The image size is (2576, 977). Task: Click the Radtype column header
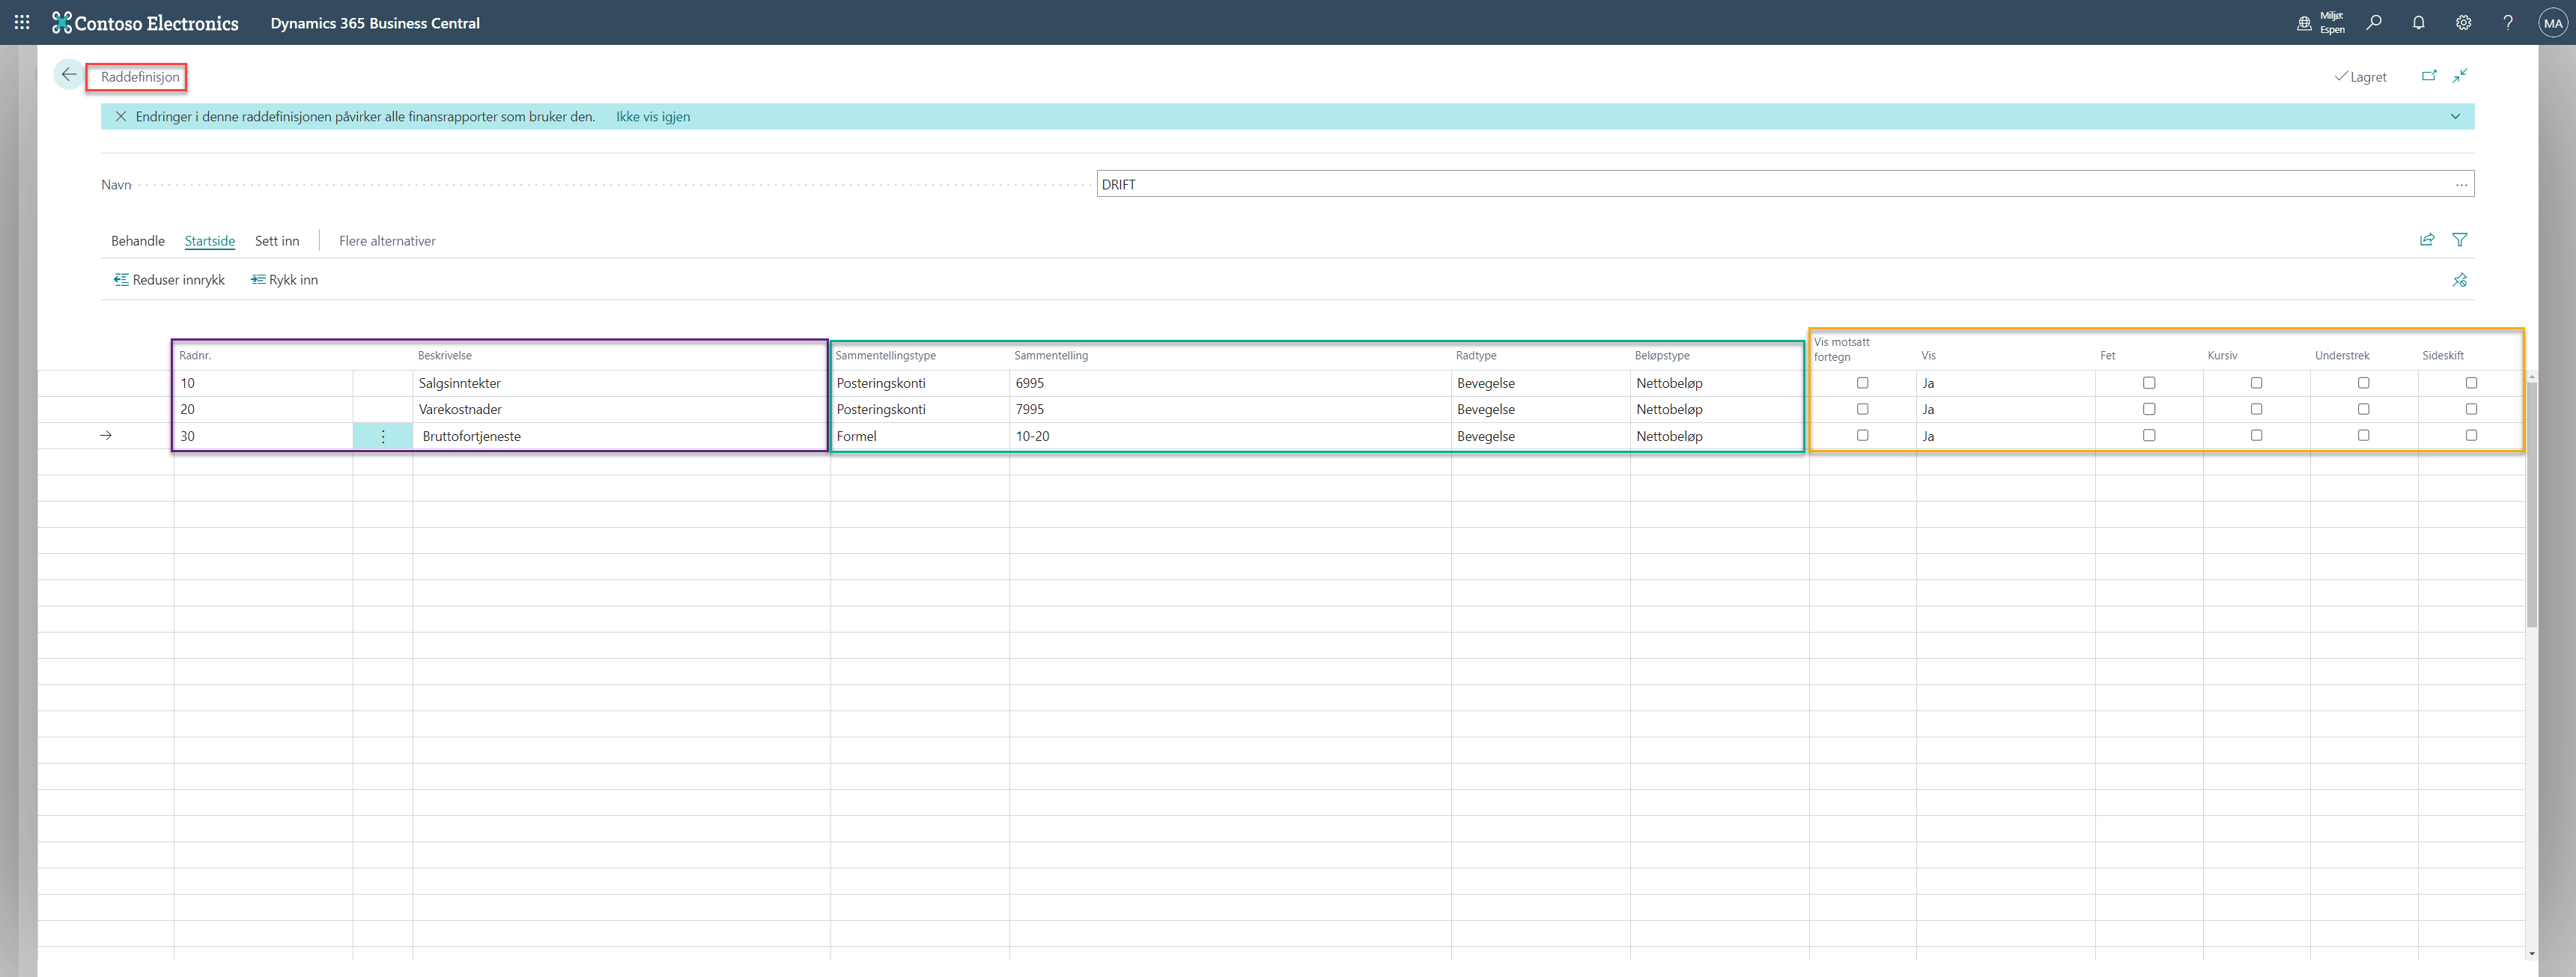pyautogui.click(x=1476, y=355)
